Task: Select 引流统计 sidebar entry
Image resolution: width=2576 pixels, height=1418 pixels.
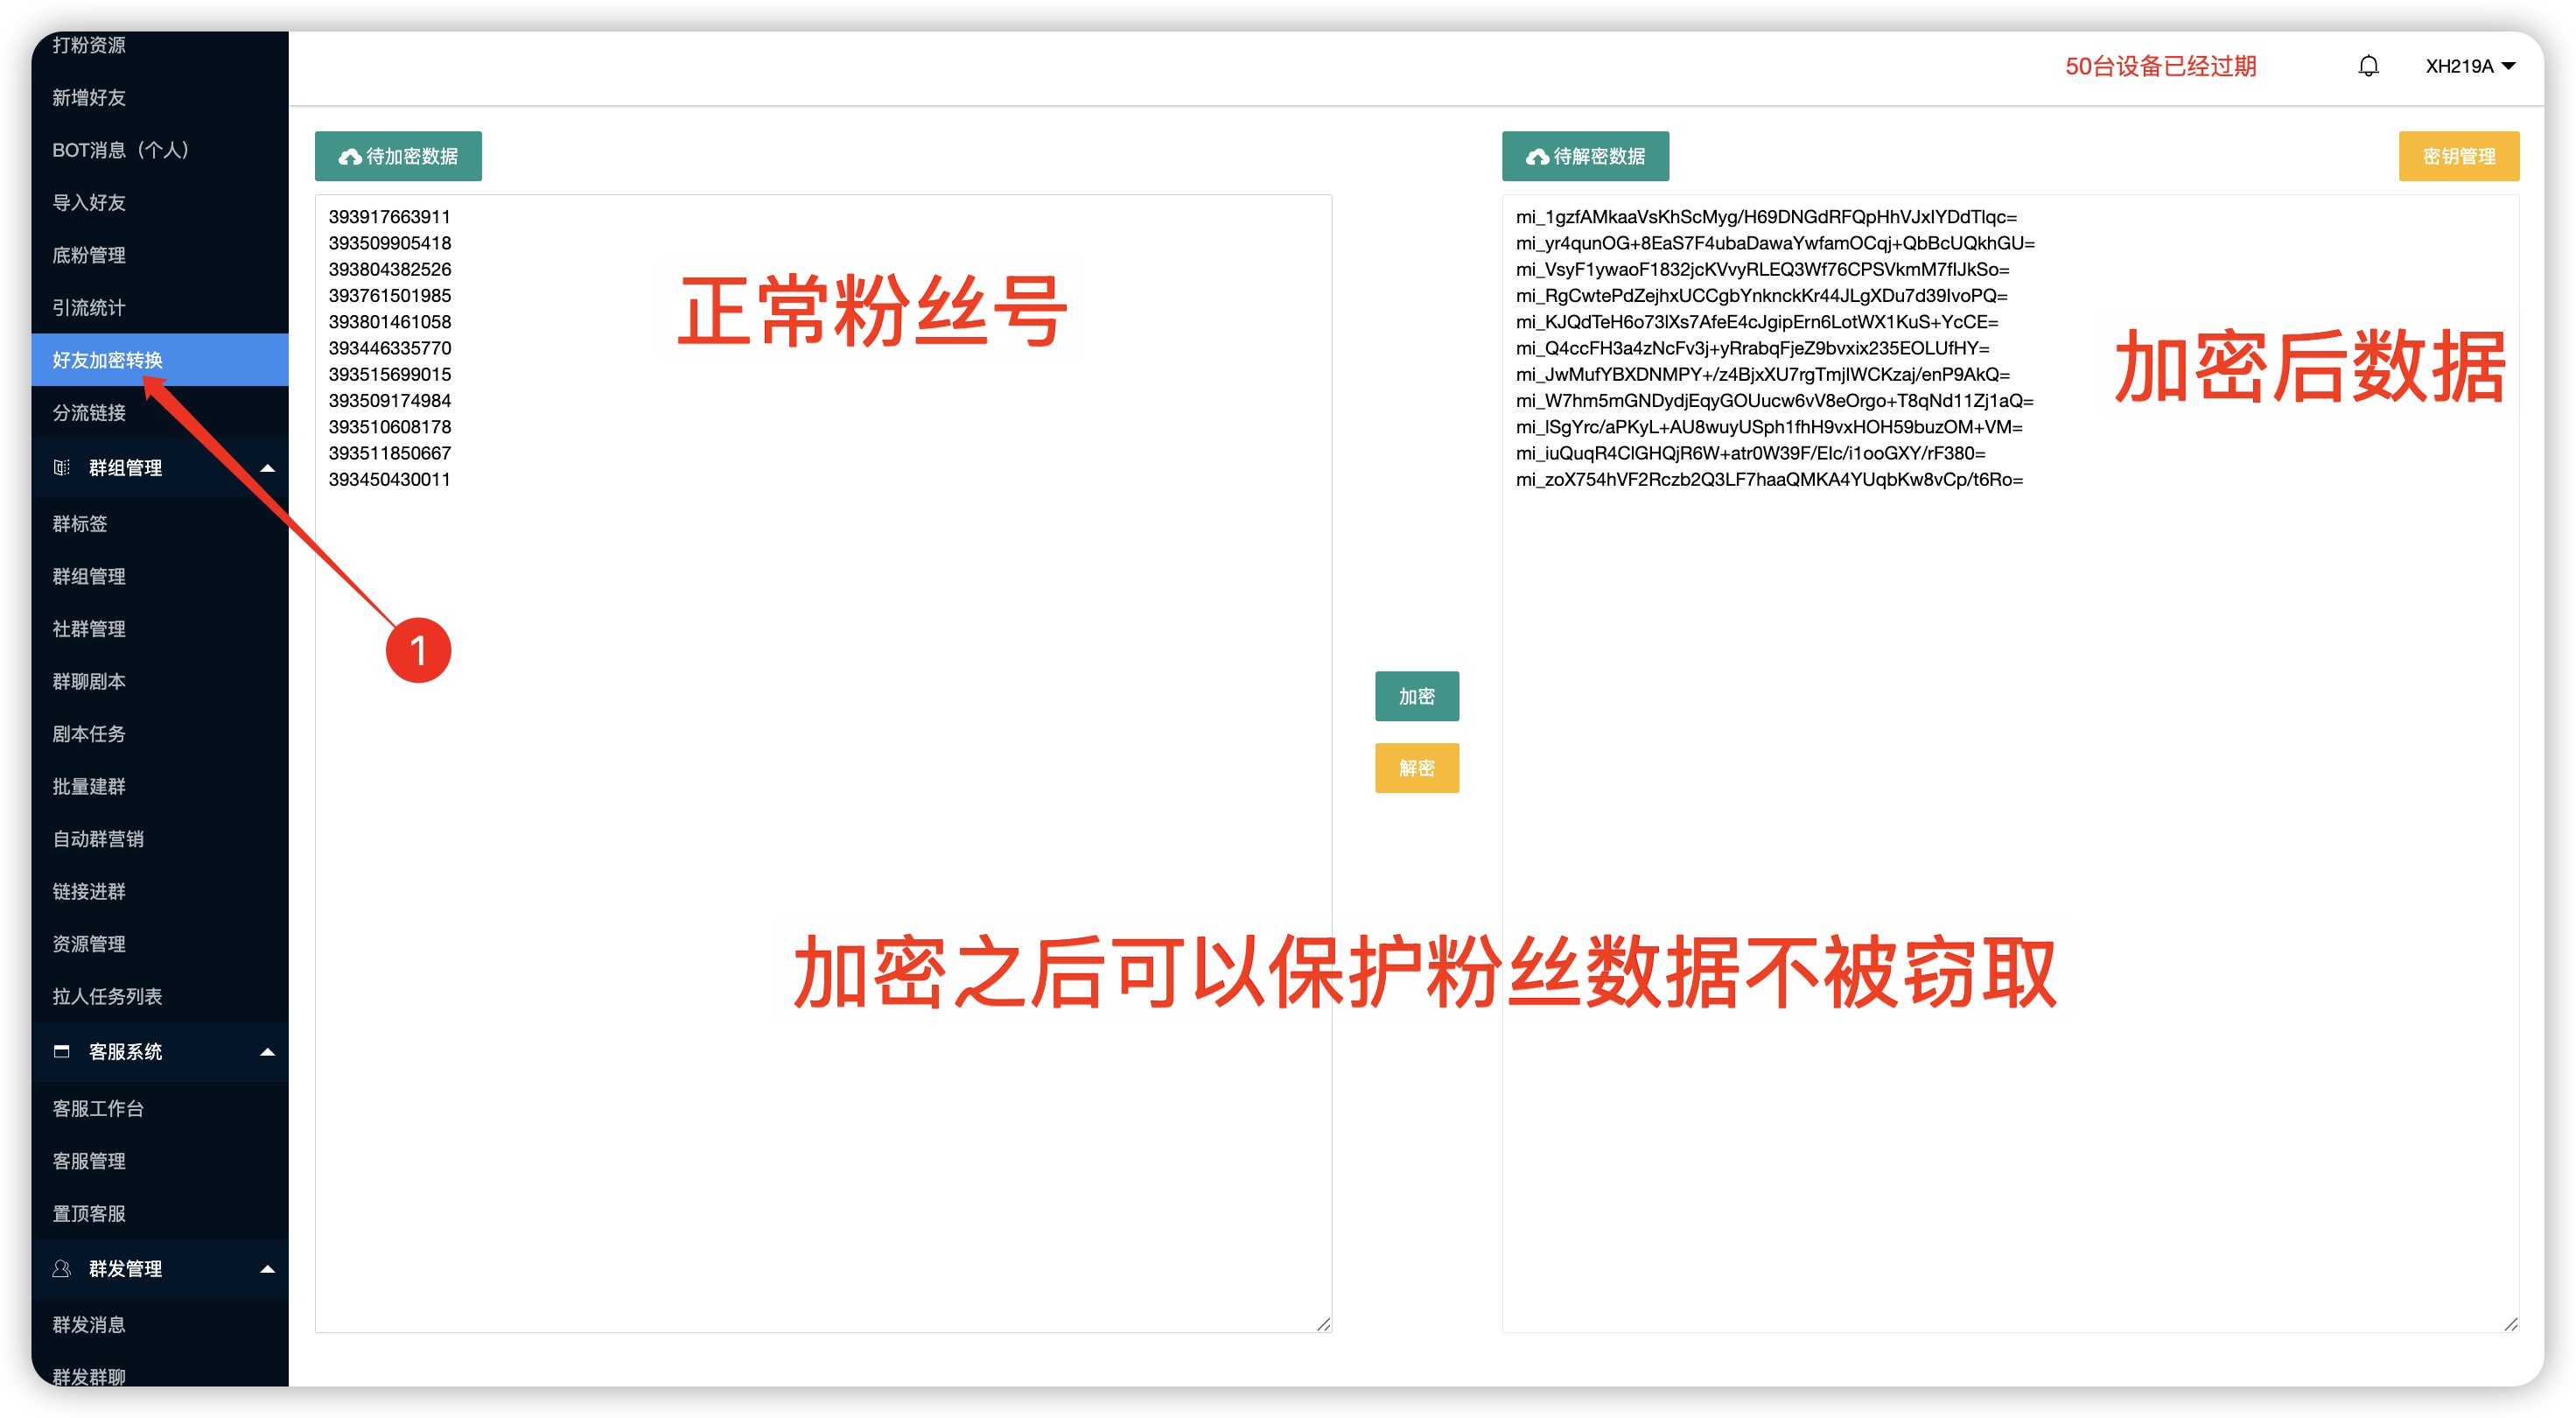Action: coord(89,308)
